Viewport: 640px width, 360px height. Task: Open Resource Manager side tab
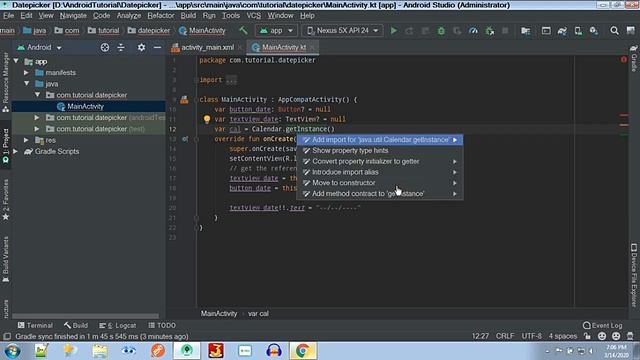[6, 82]
